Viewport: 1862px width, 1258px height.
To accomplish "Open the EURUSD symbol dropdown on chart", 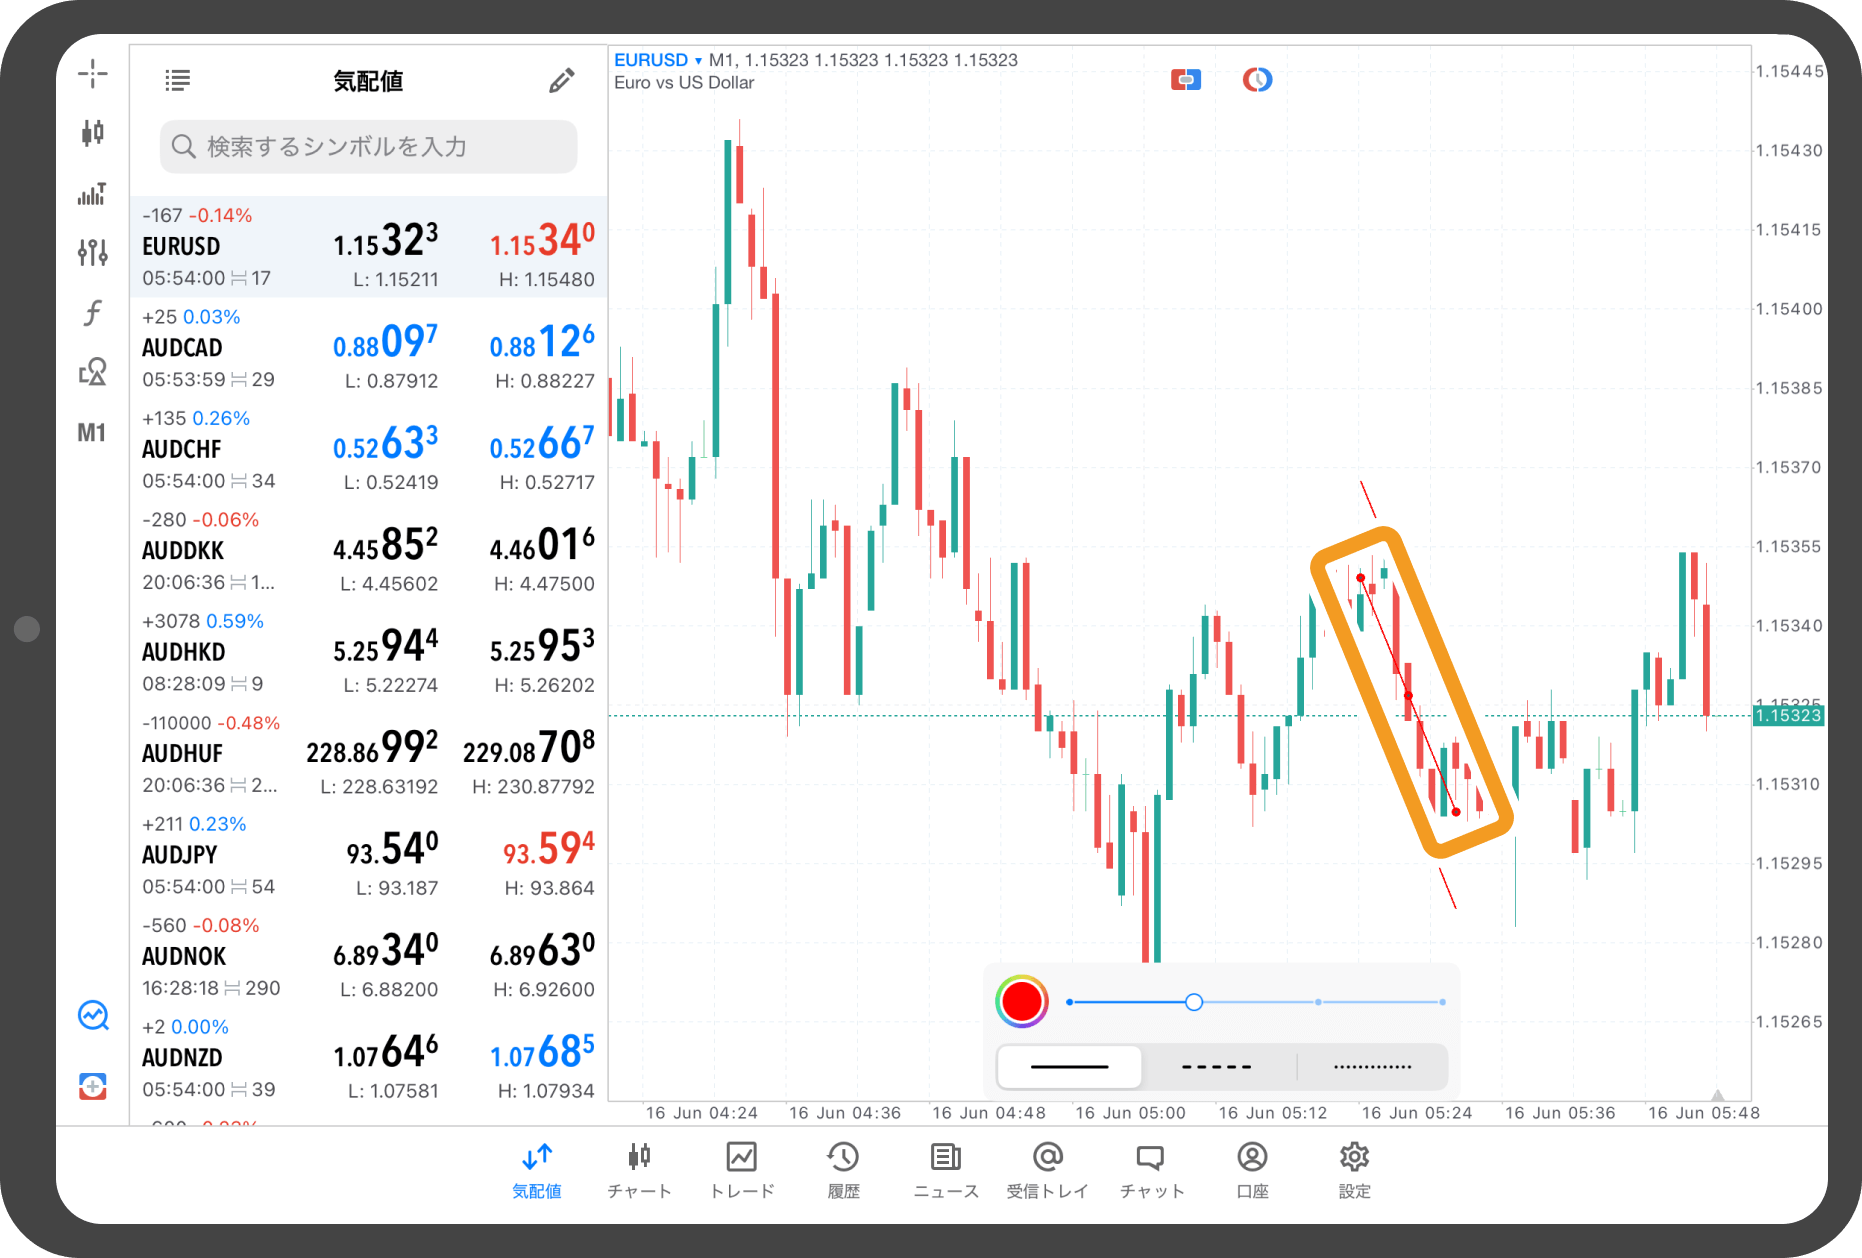I will pos(658,60).
